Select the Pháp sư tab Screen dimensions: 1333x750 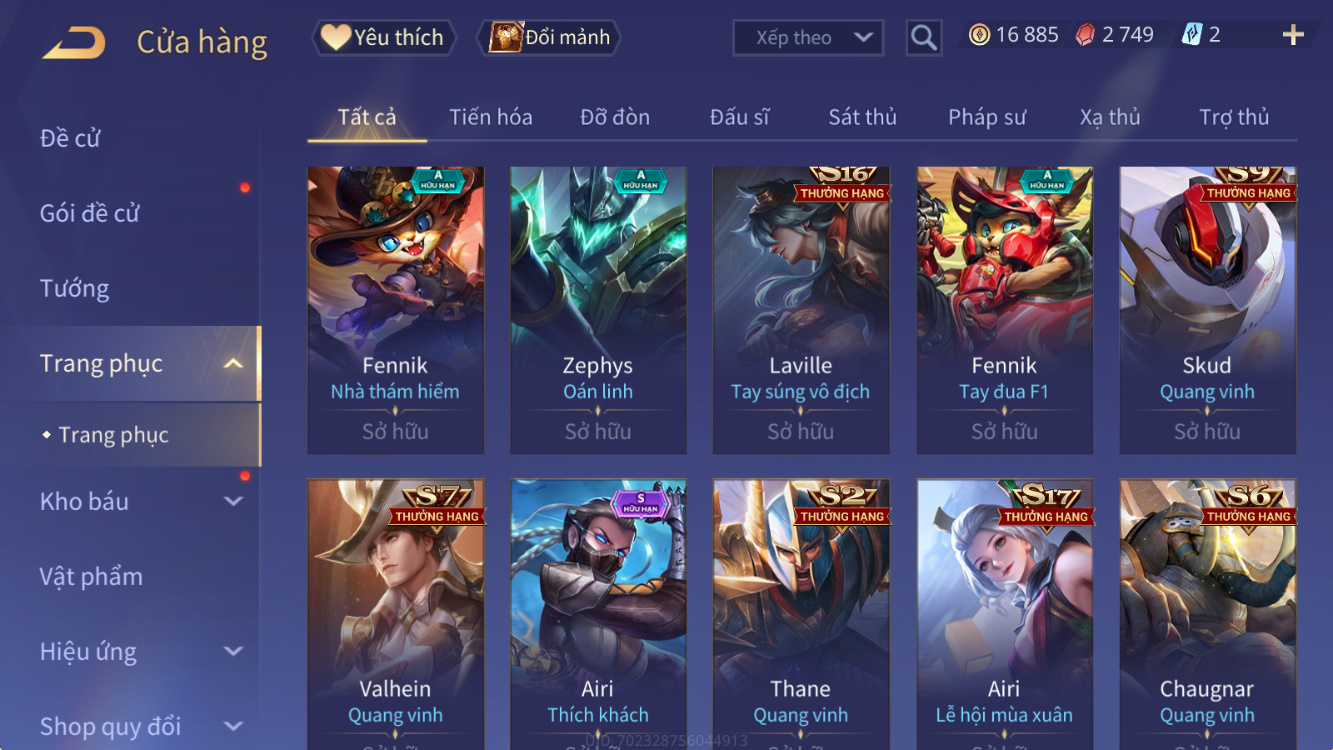pos(987,117)
